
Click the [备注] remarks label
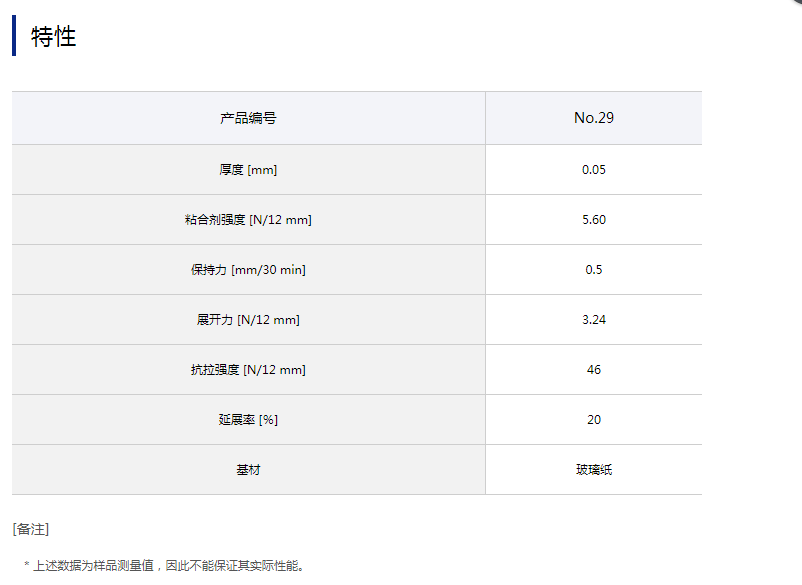[31, 529]
